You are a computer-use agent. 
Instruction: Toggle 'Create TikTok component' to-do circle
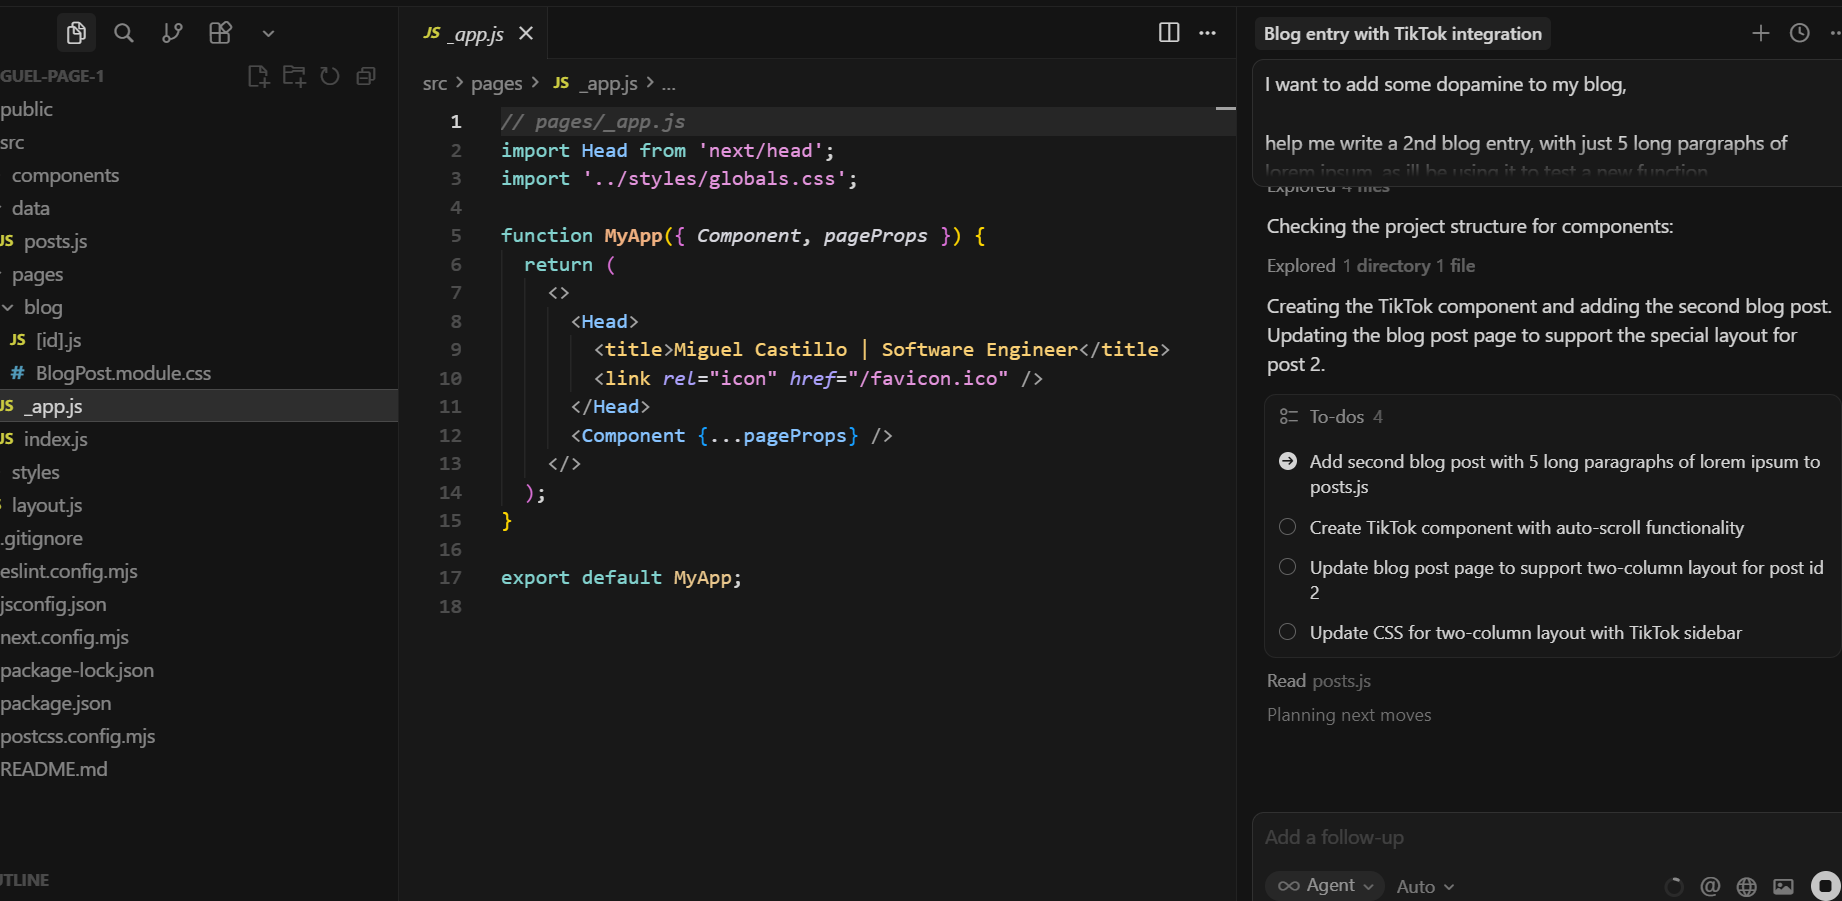click(1288, 527)
